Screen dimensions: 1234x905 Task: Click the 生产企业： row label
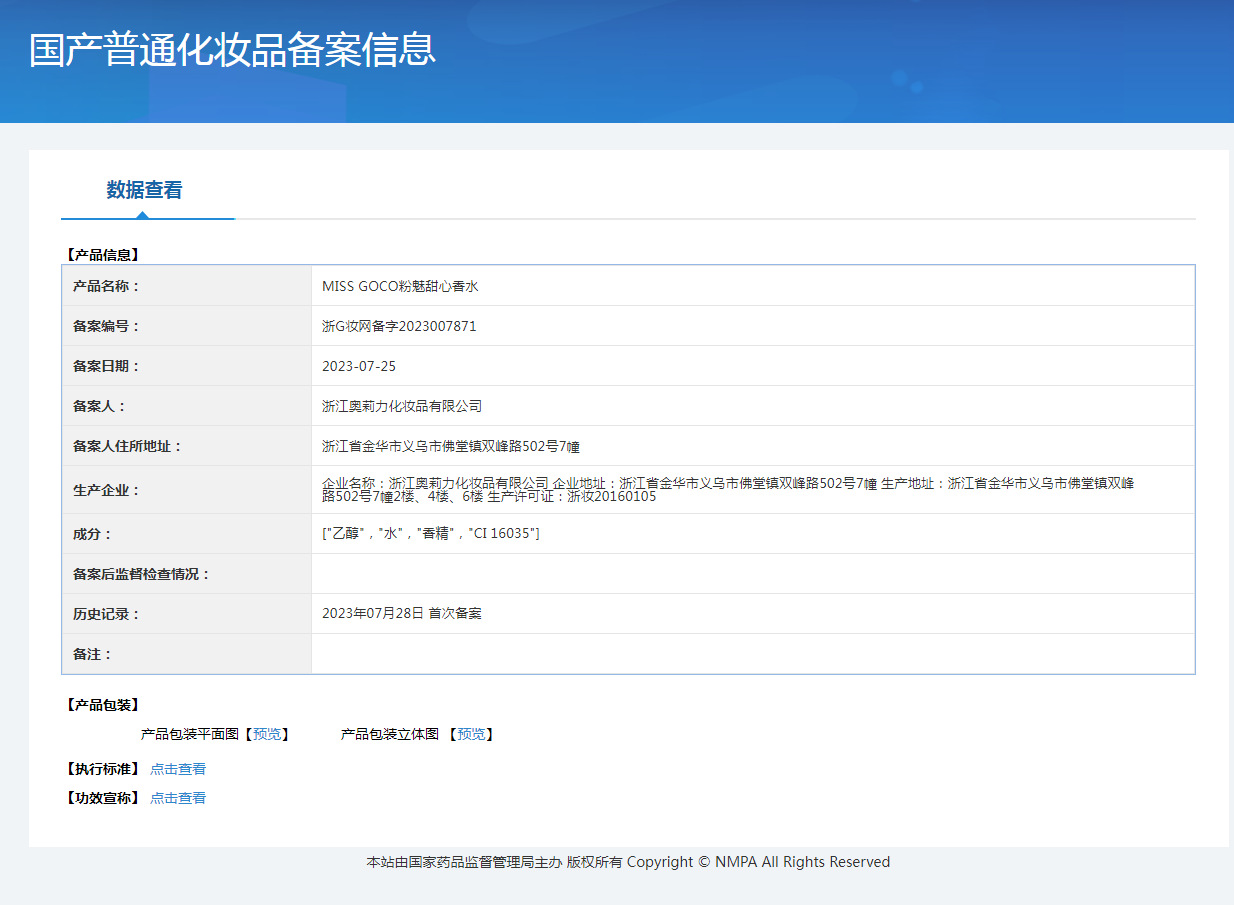pyautogui.click(x=107, y=490)
